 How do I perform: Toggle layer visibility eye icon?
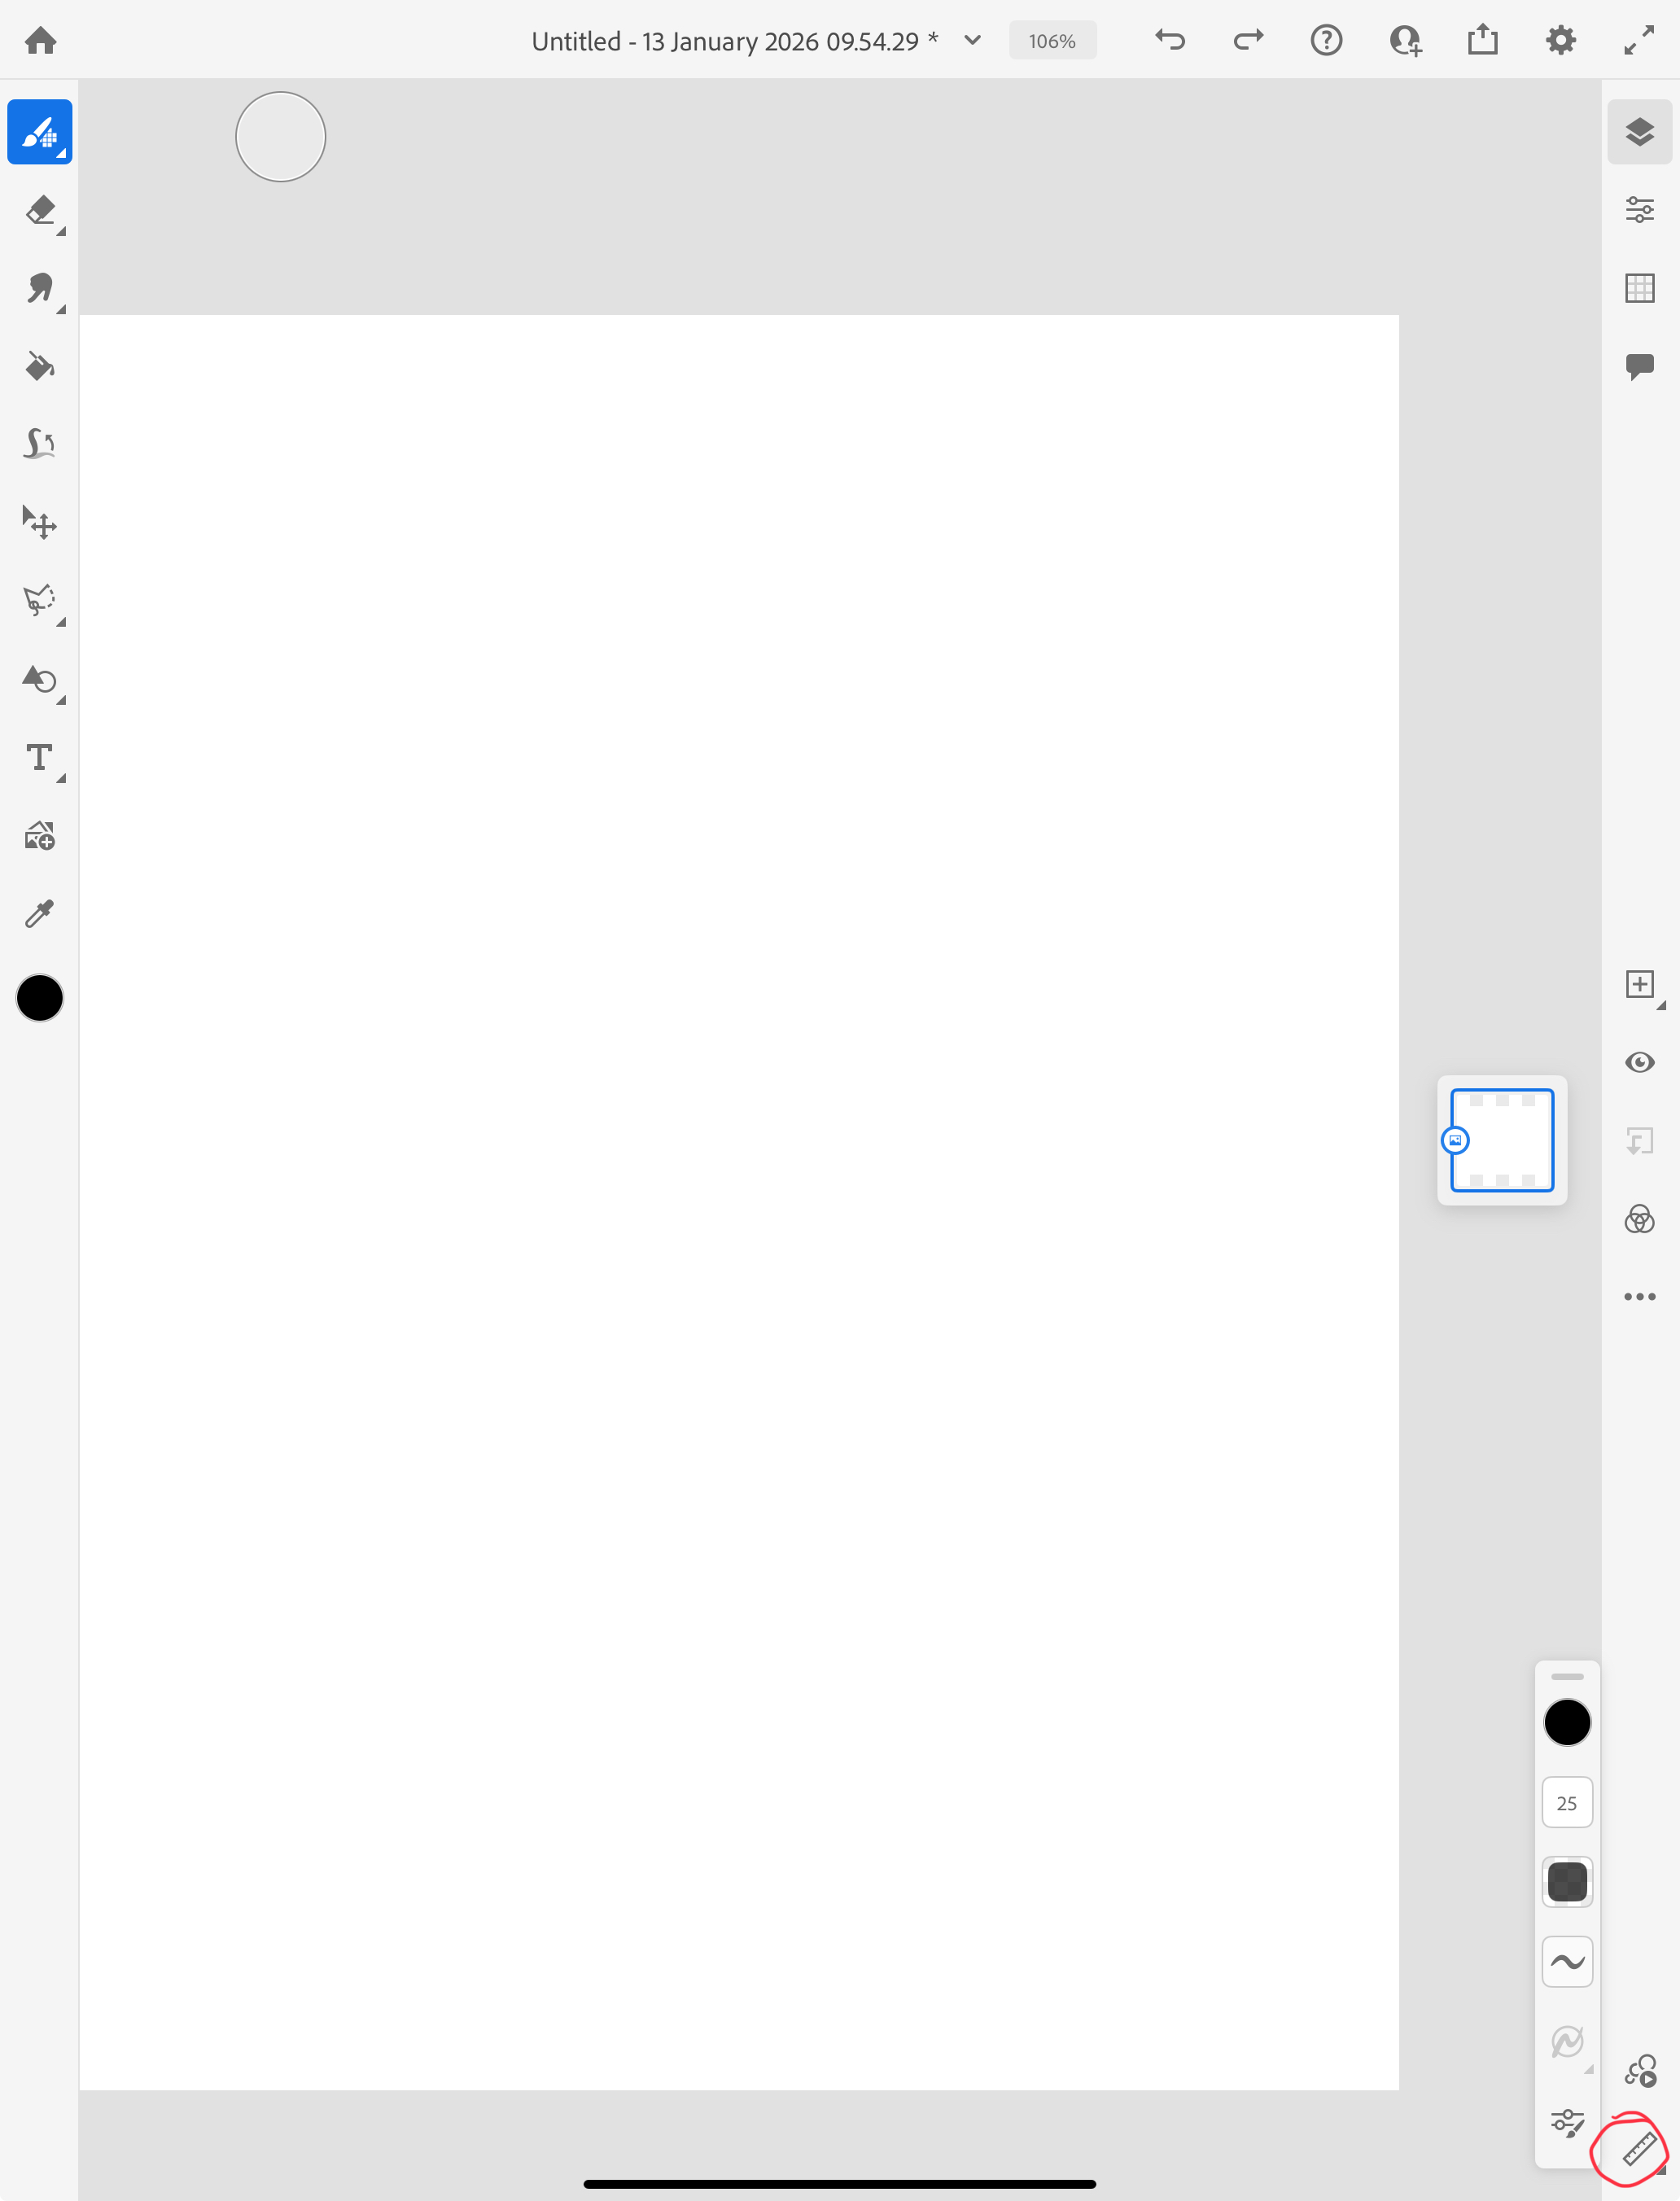click(x=1639, y=1062)
